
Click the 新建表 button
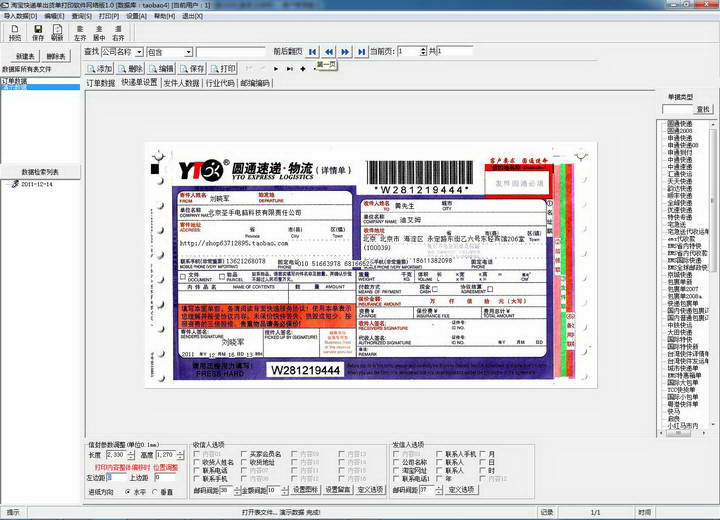(x=25, y=56)
